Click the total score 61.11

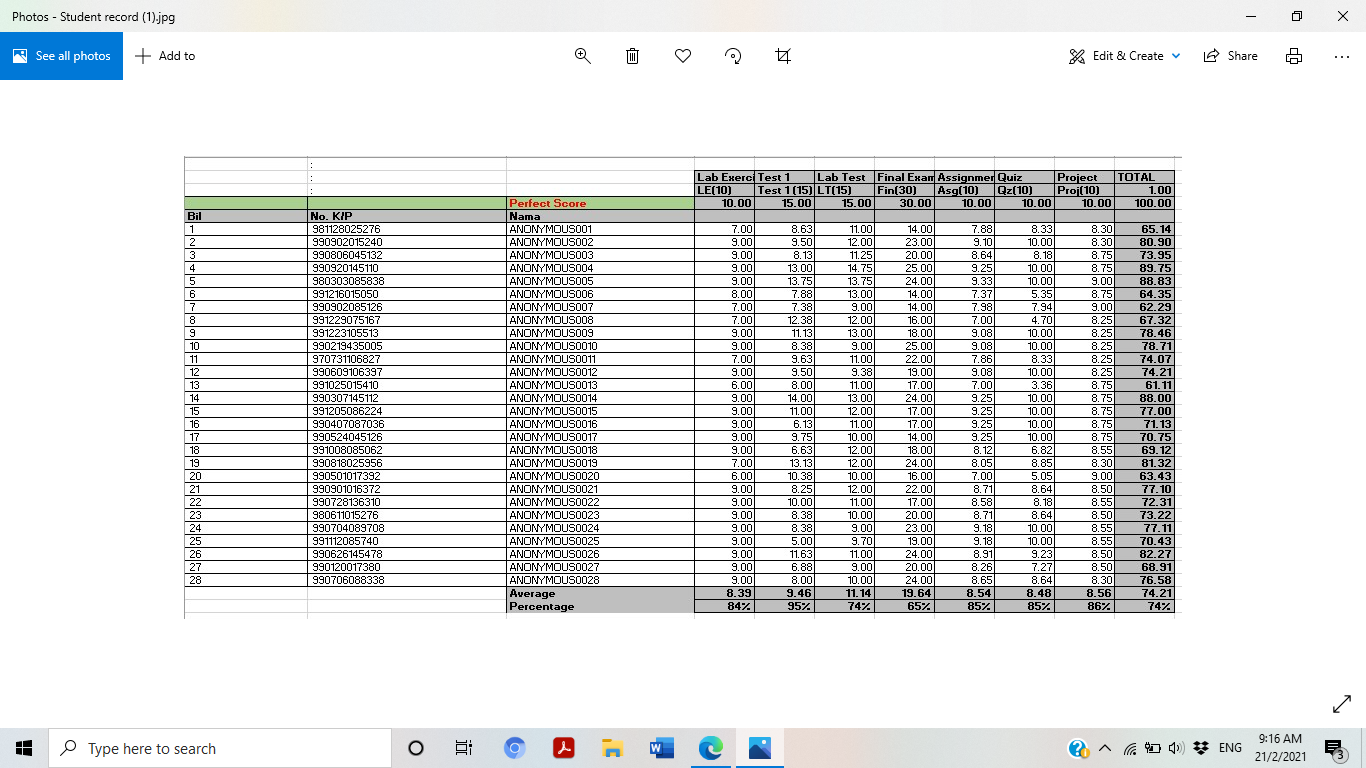(1158, 385)
